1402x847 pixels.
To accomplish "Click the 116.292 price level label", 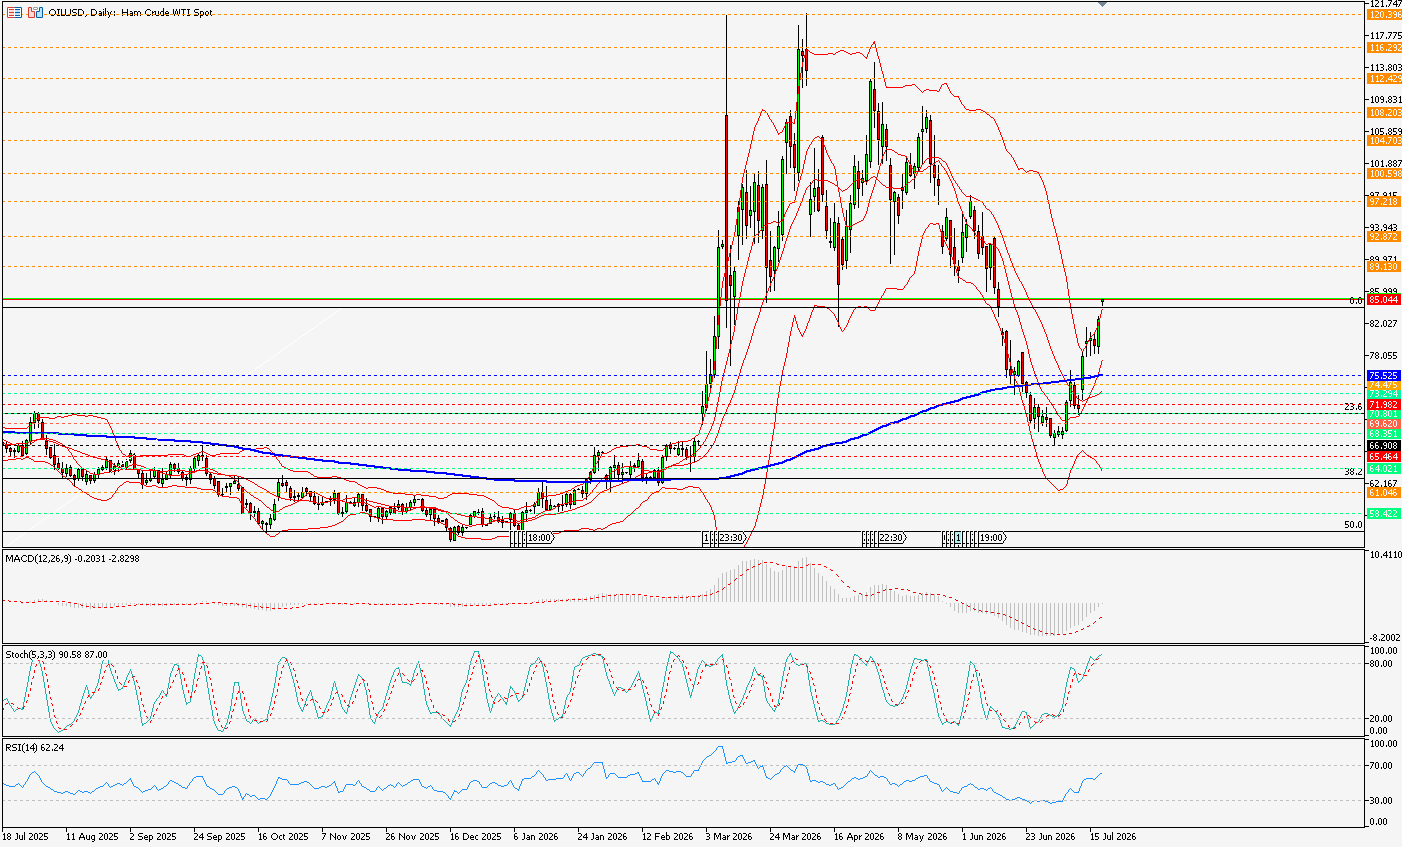I will (1384, 47).
